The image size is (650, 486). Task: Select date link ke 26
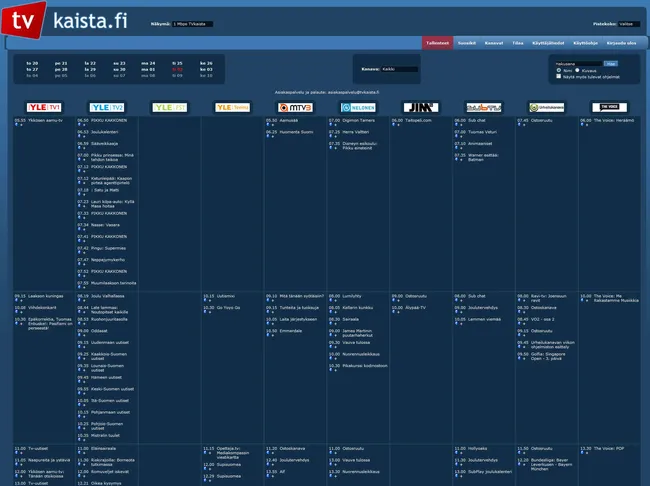click(x=206, y=63)
